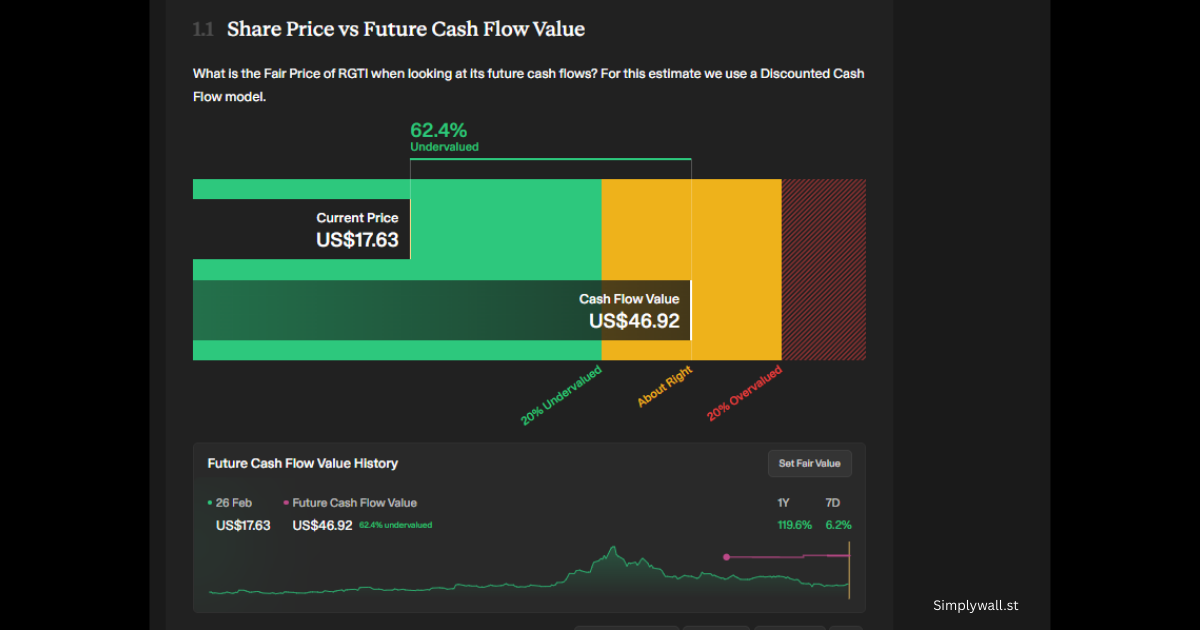Click the yellow vertical marker at chart's right end
The width and height of the screenshot is (1200, 630).
click(849, 570)
